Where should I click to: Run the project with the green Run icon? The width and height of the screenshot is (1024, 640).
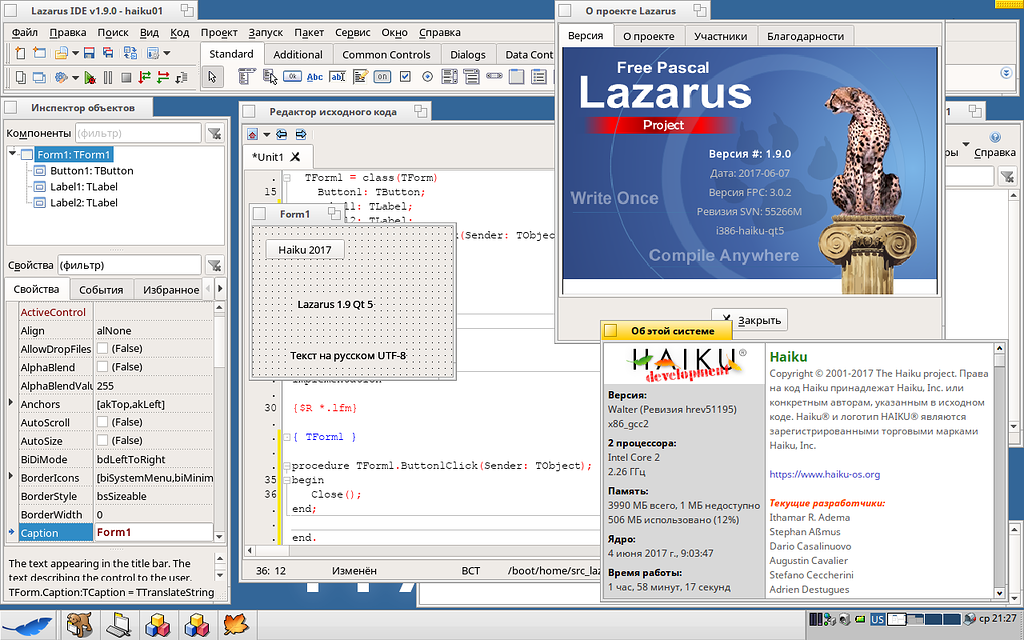click(x=89, y=77)
